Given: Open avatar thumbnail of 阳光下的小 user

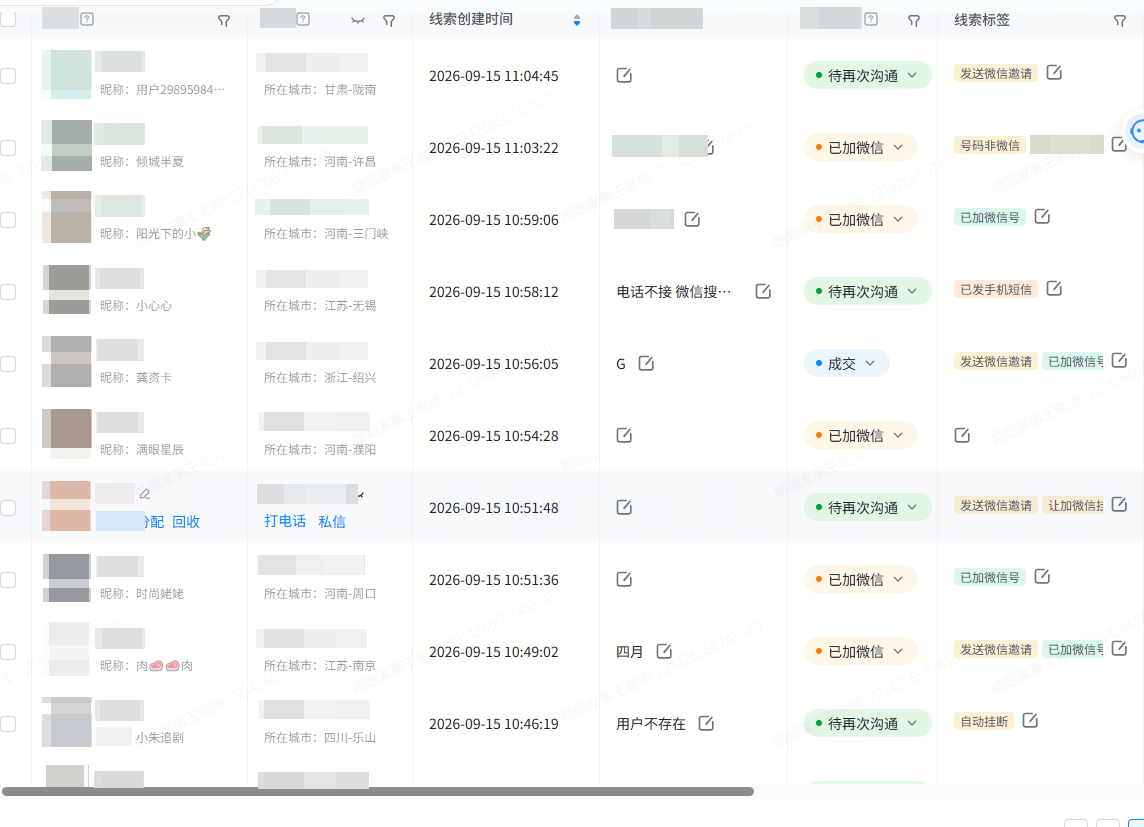Looking at the screenshot, I should click(x=66, y=217).
